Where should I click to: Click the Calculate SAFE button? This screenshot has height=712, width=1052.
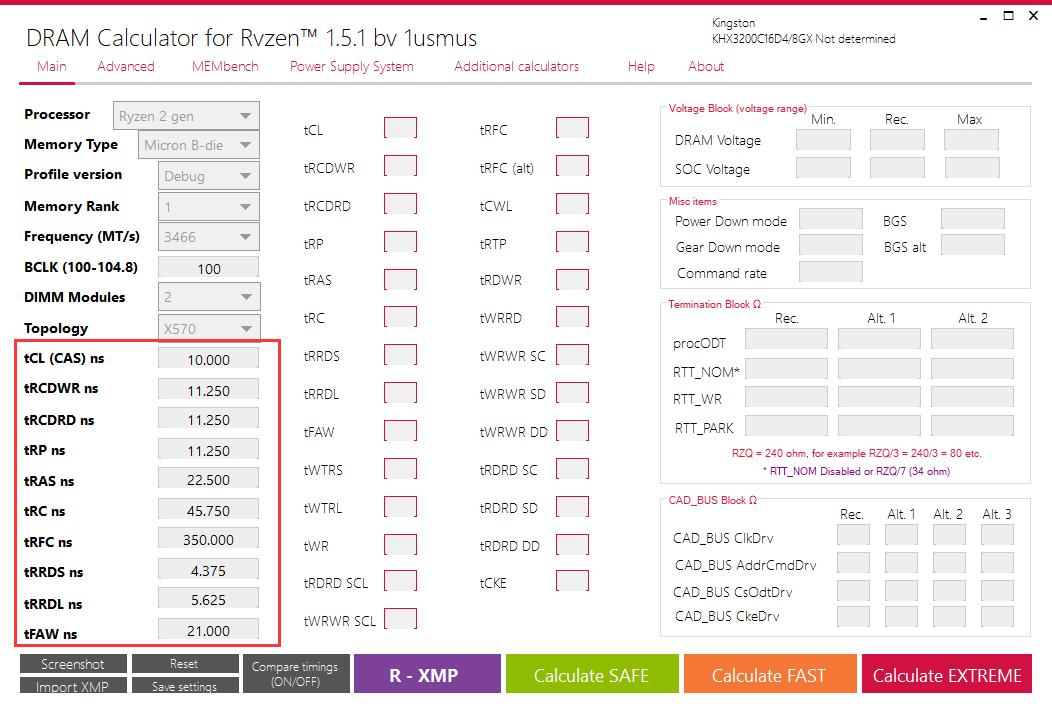591,675
